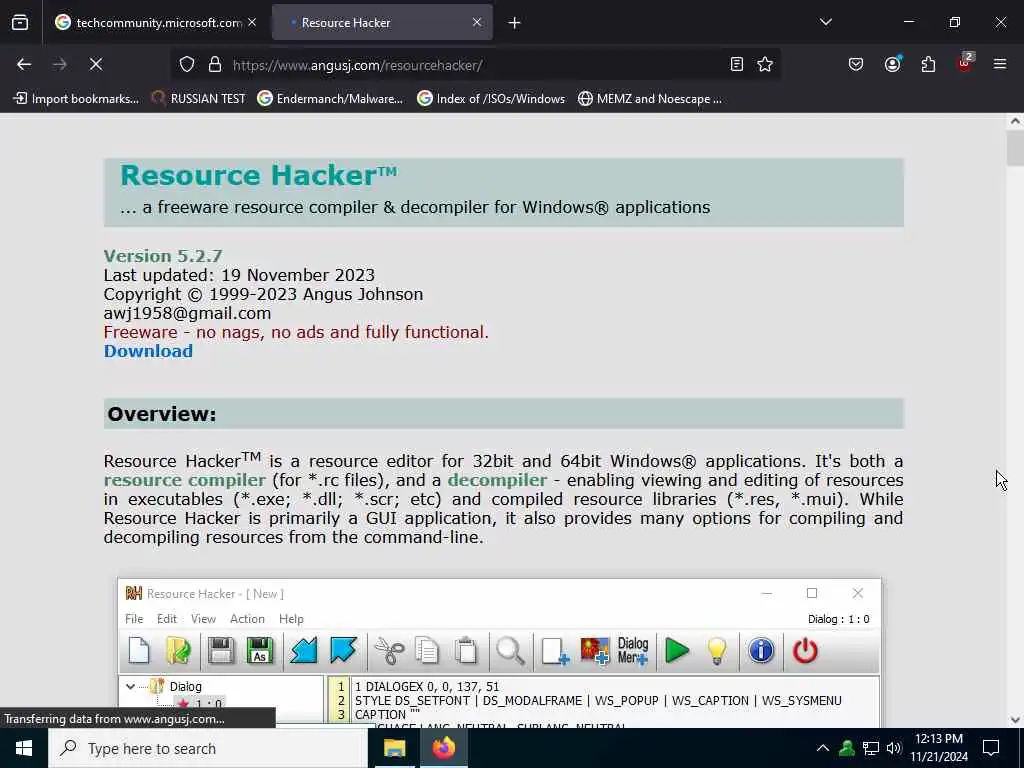Click the page vertical scrollbar thumb
The image size is (1024, 768).
point(1015,148)
